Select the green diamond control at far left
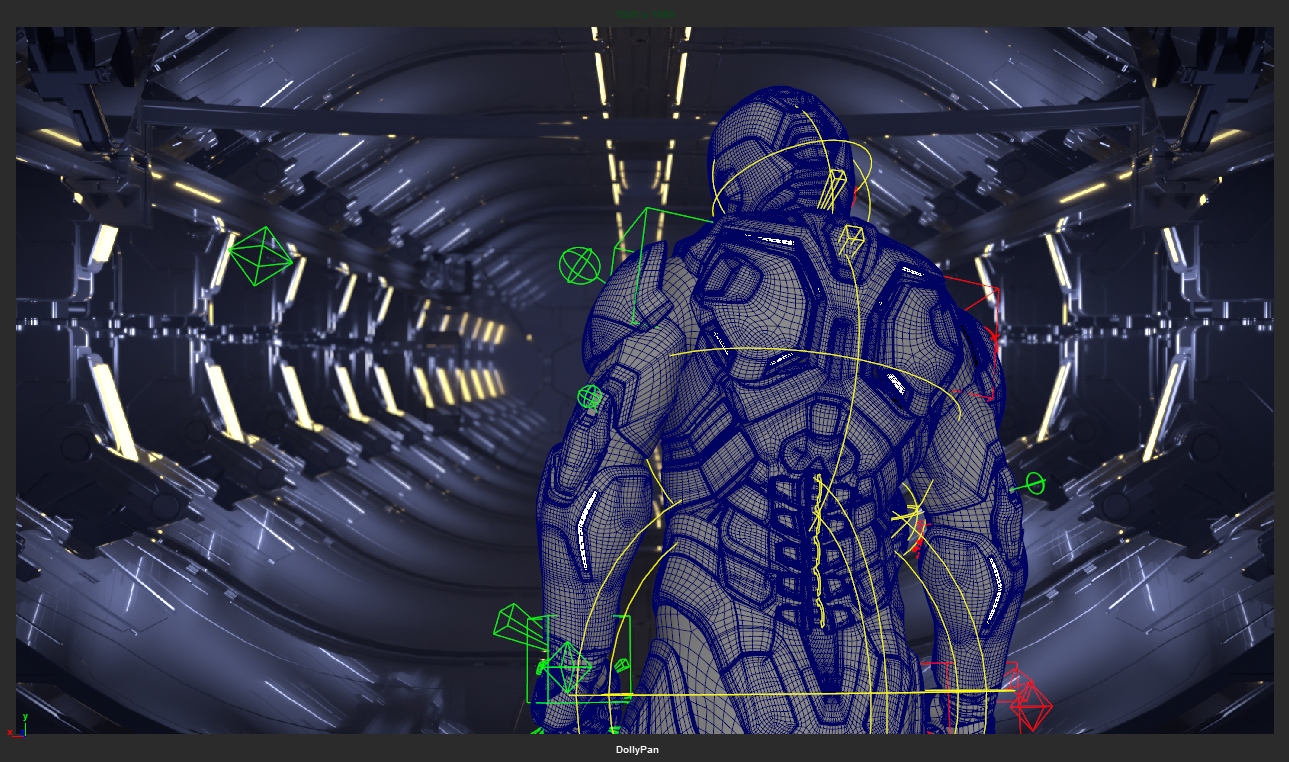Screen dimensions: 1289x762 [x=260, y=256]
